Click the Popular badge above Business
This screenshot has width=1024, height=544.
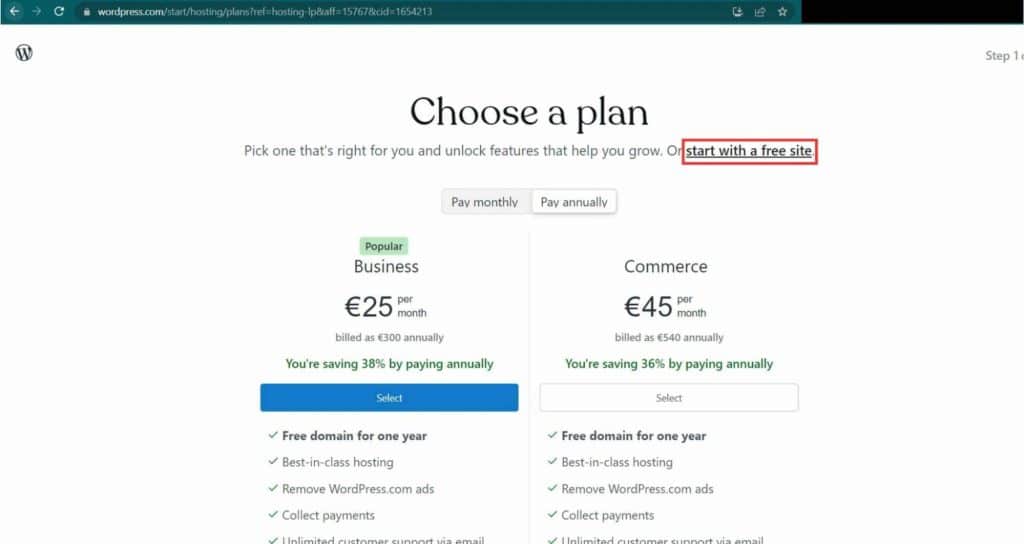[x=384, y=246]
